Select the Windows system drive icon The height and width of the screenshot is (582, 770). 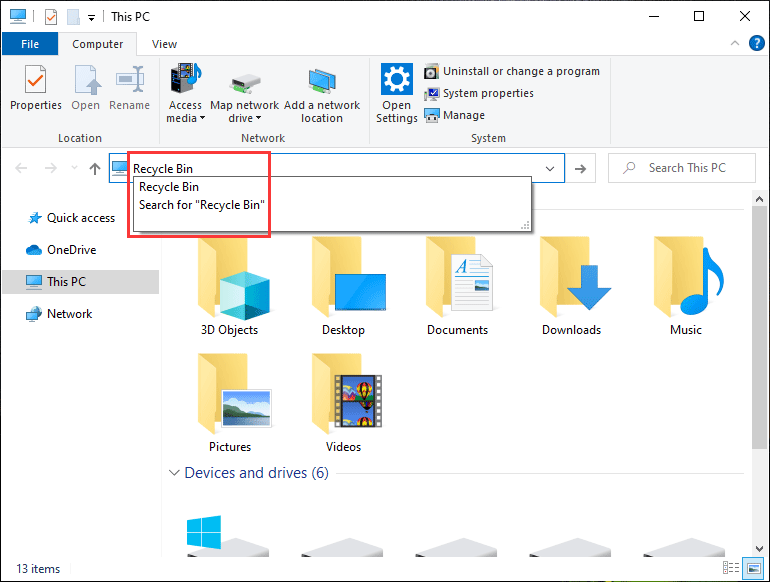(228, 535)
